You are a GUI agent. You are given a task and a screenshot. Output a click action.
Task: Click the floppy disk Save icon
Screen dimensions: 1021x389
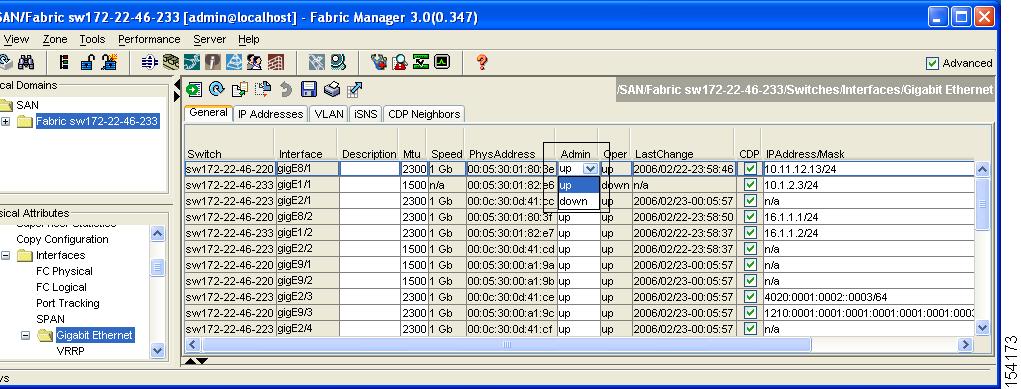[x=308, y=89]
